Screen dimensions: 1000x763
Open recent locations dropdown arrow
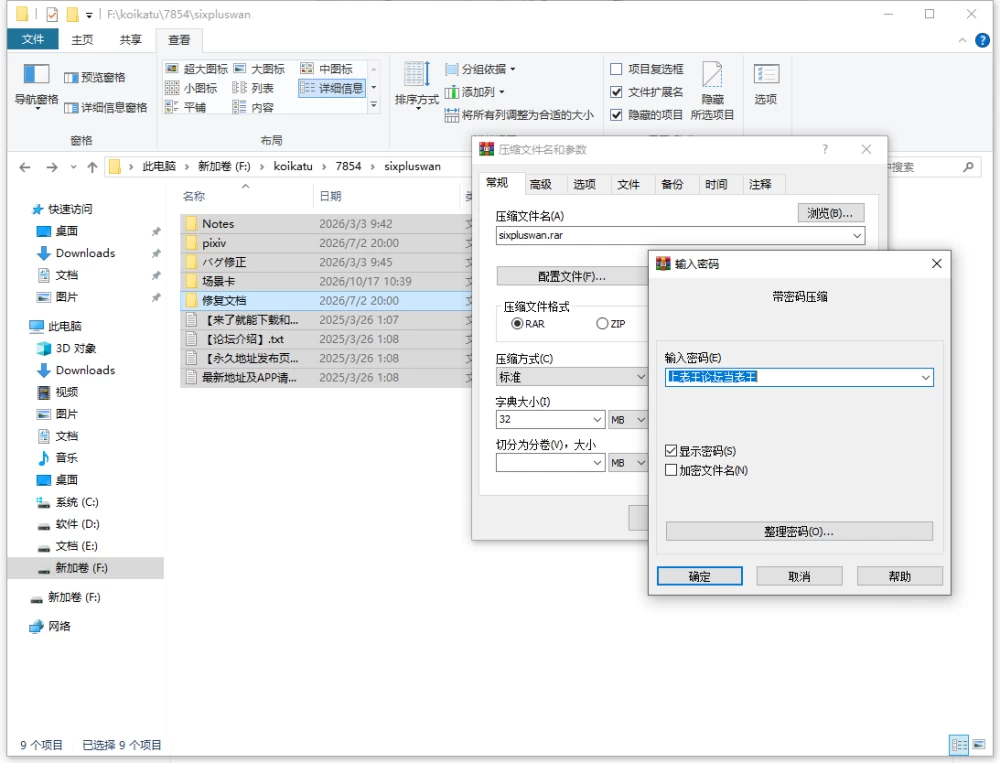[73, 167]
